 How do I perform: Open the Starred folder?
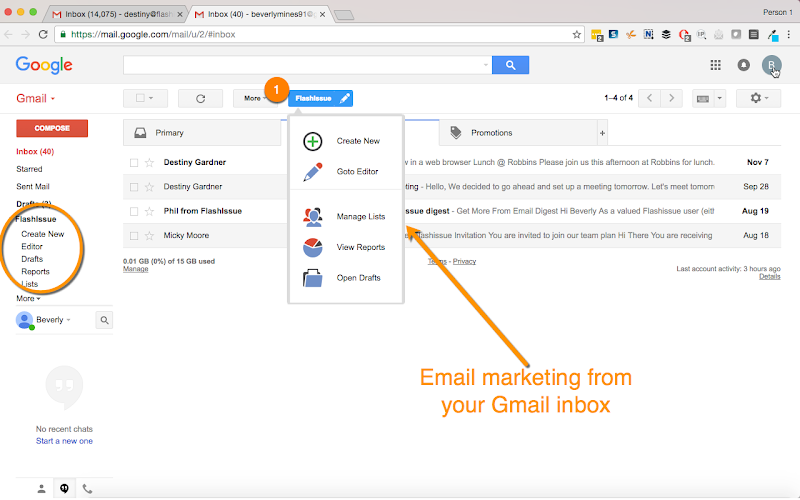click(29, 169)
